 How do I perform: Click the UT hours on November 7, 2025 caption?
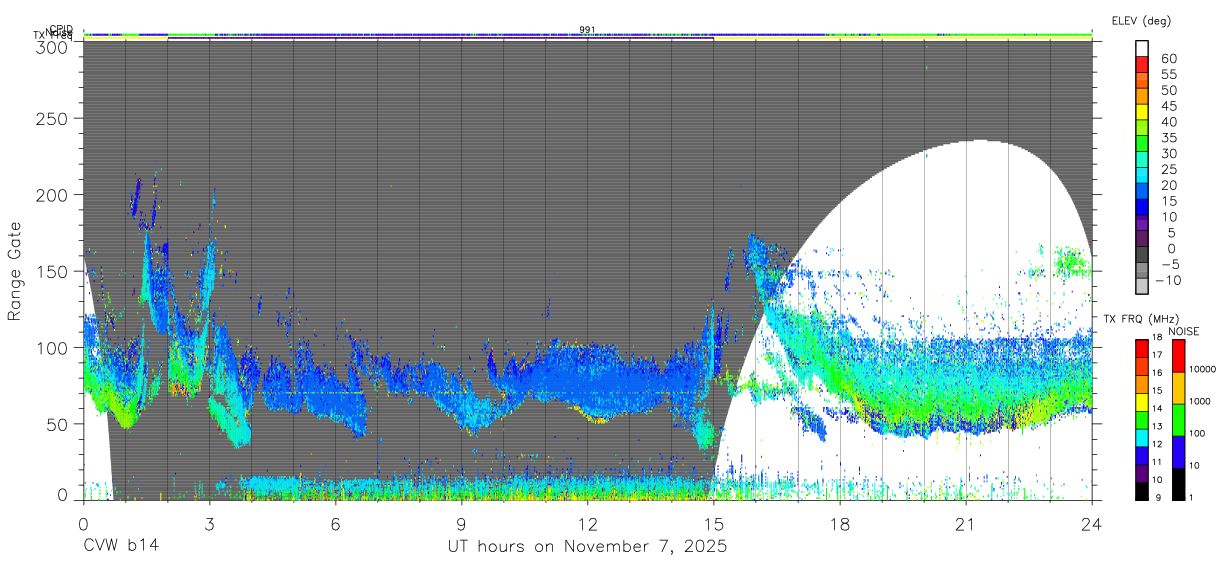point(587,547)
